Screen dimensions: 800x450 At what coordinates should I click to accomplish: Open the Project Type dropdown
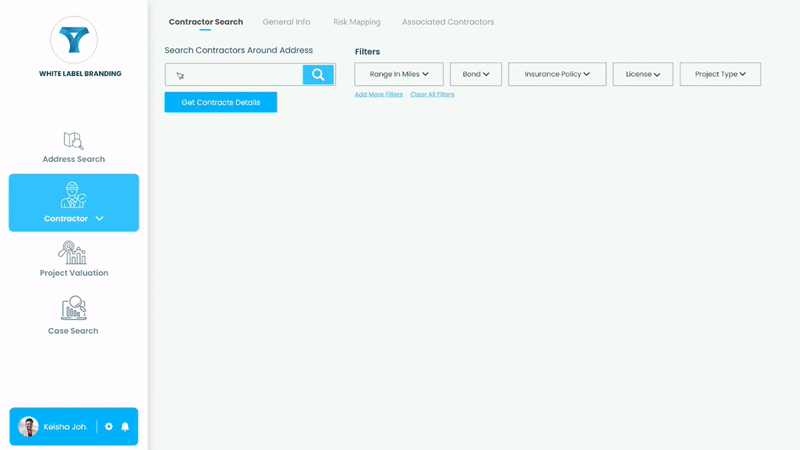(x=720, y=74)
